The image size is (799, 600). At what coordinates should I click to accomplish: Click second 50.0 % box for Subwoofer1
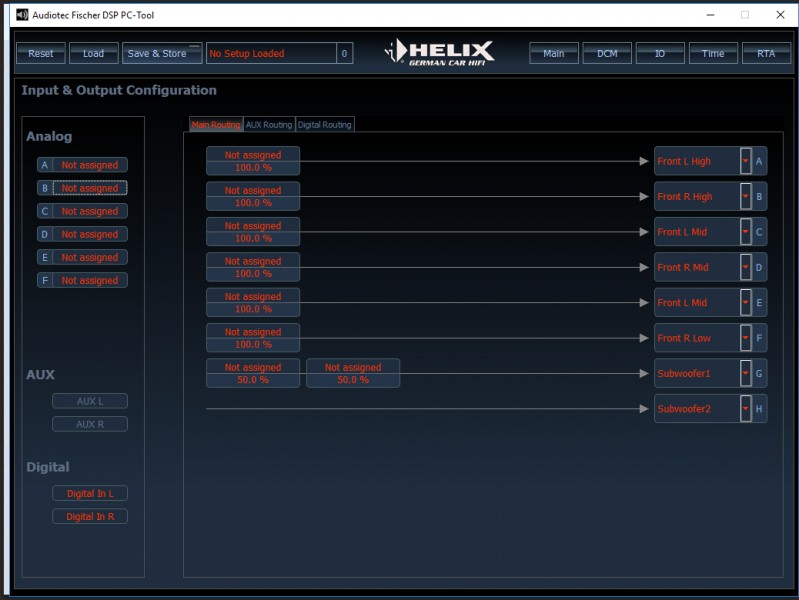point(353,374)
